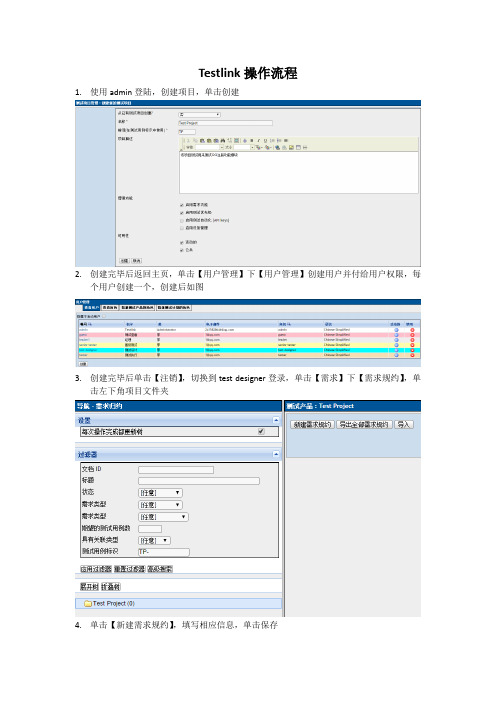Check the hide inactive users checkbox
The width and height of the screenshot is (496, 702).
(104, 316)
